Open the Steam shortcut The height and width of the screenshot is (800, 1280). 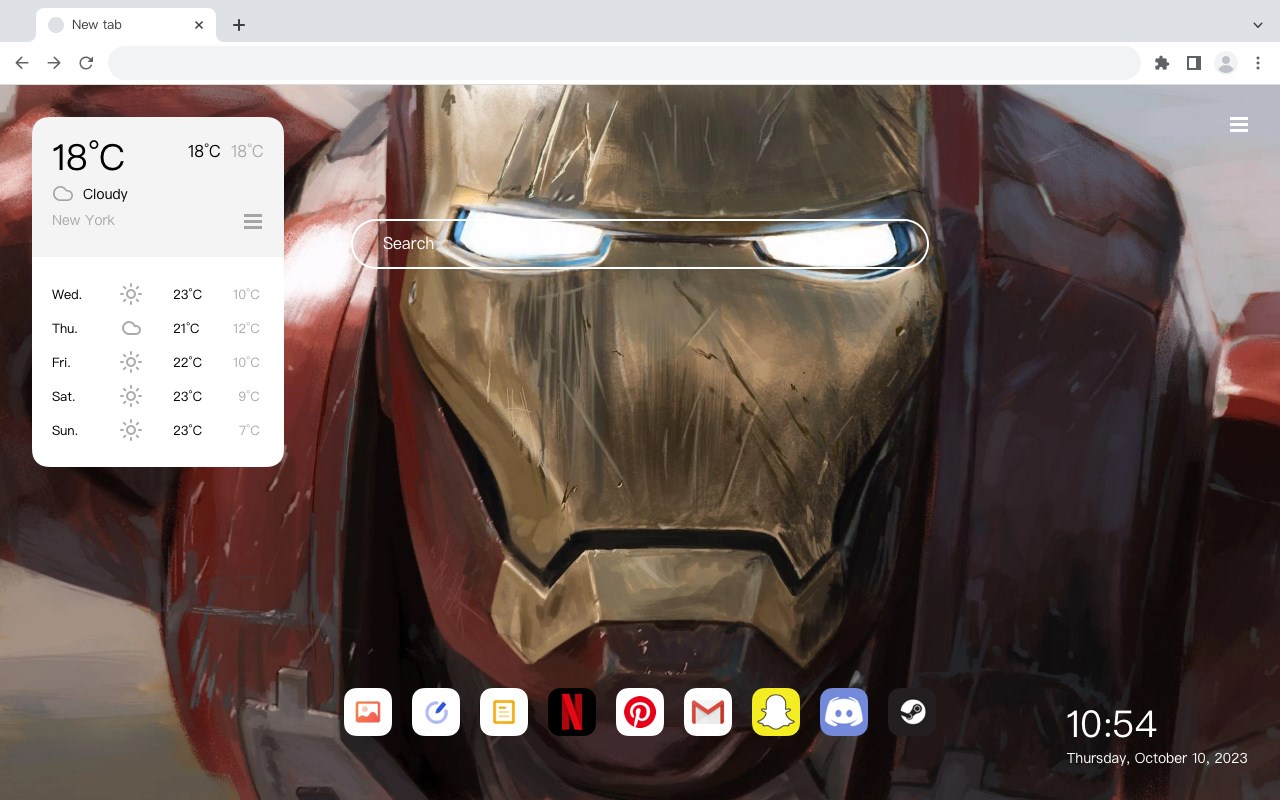tap(912, 712)
